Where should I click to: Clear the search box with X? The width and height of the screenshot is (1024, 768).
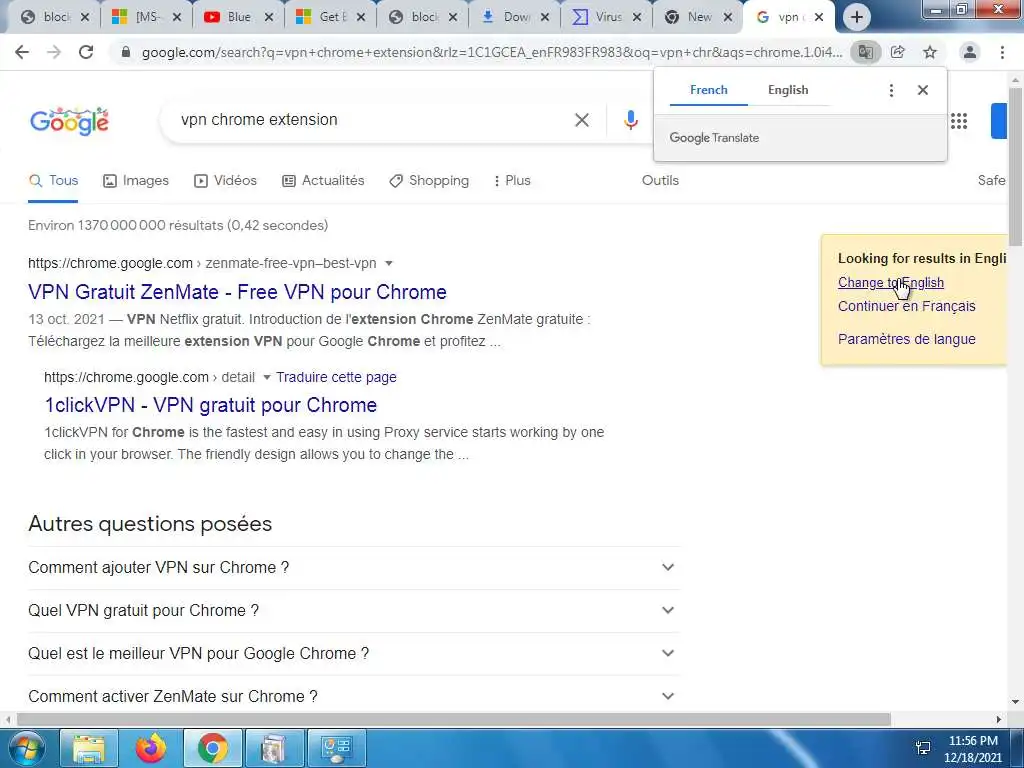click(582, 120)
